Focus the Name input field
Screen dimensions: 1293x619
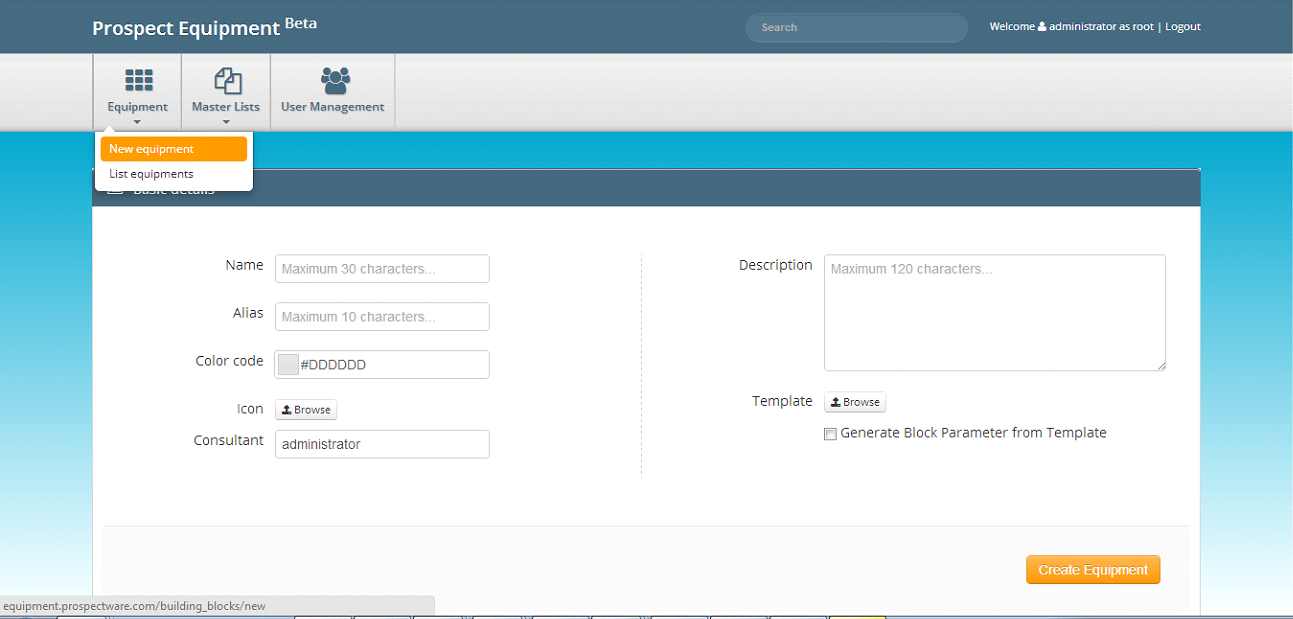tap(382, 269)
